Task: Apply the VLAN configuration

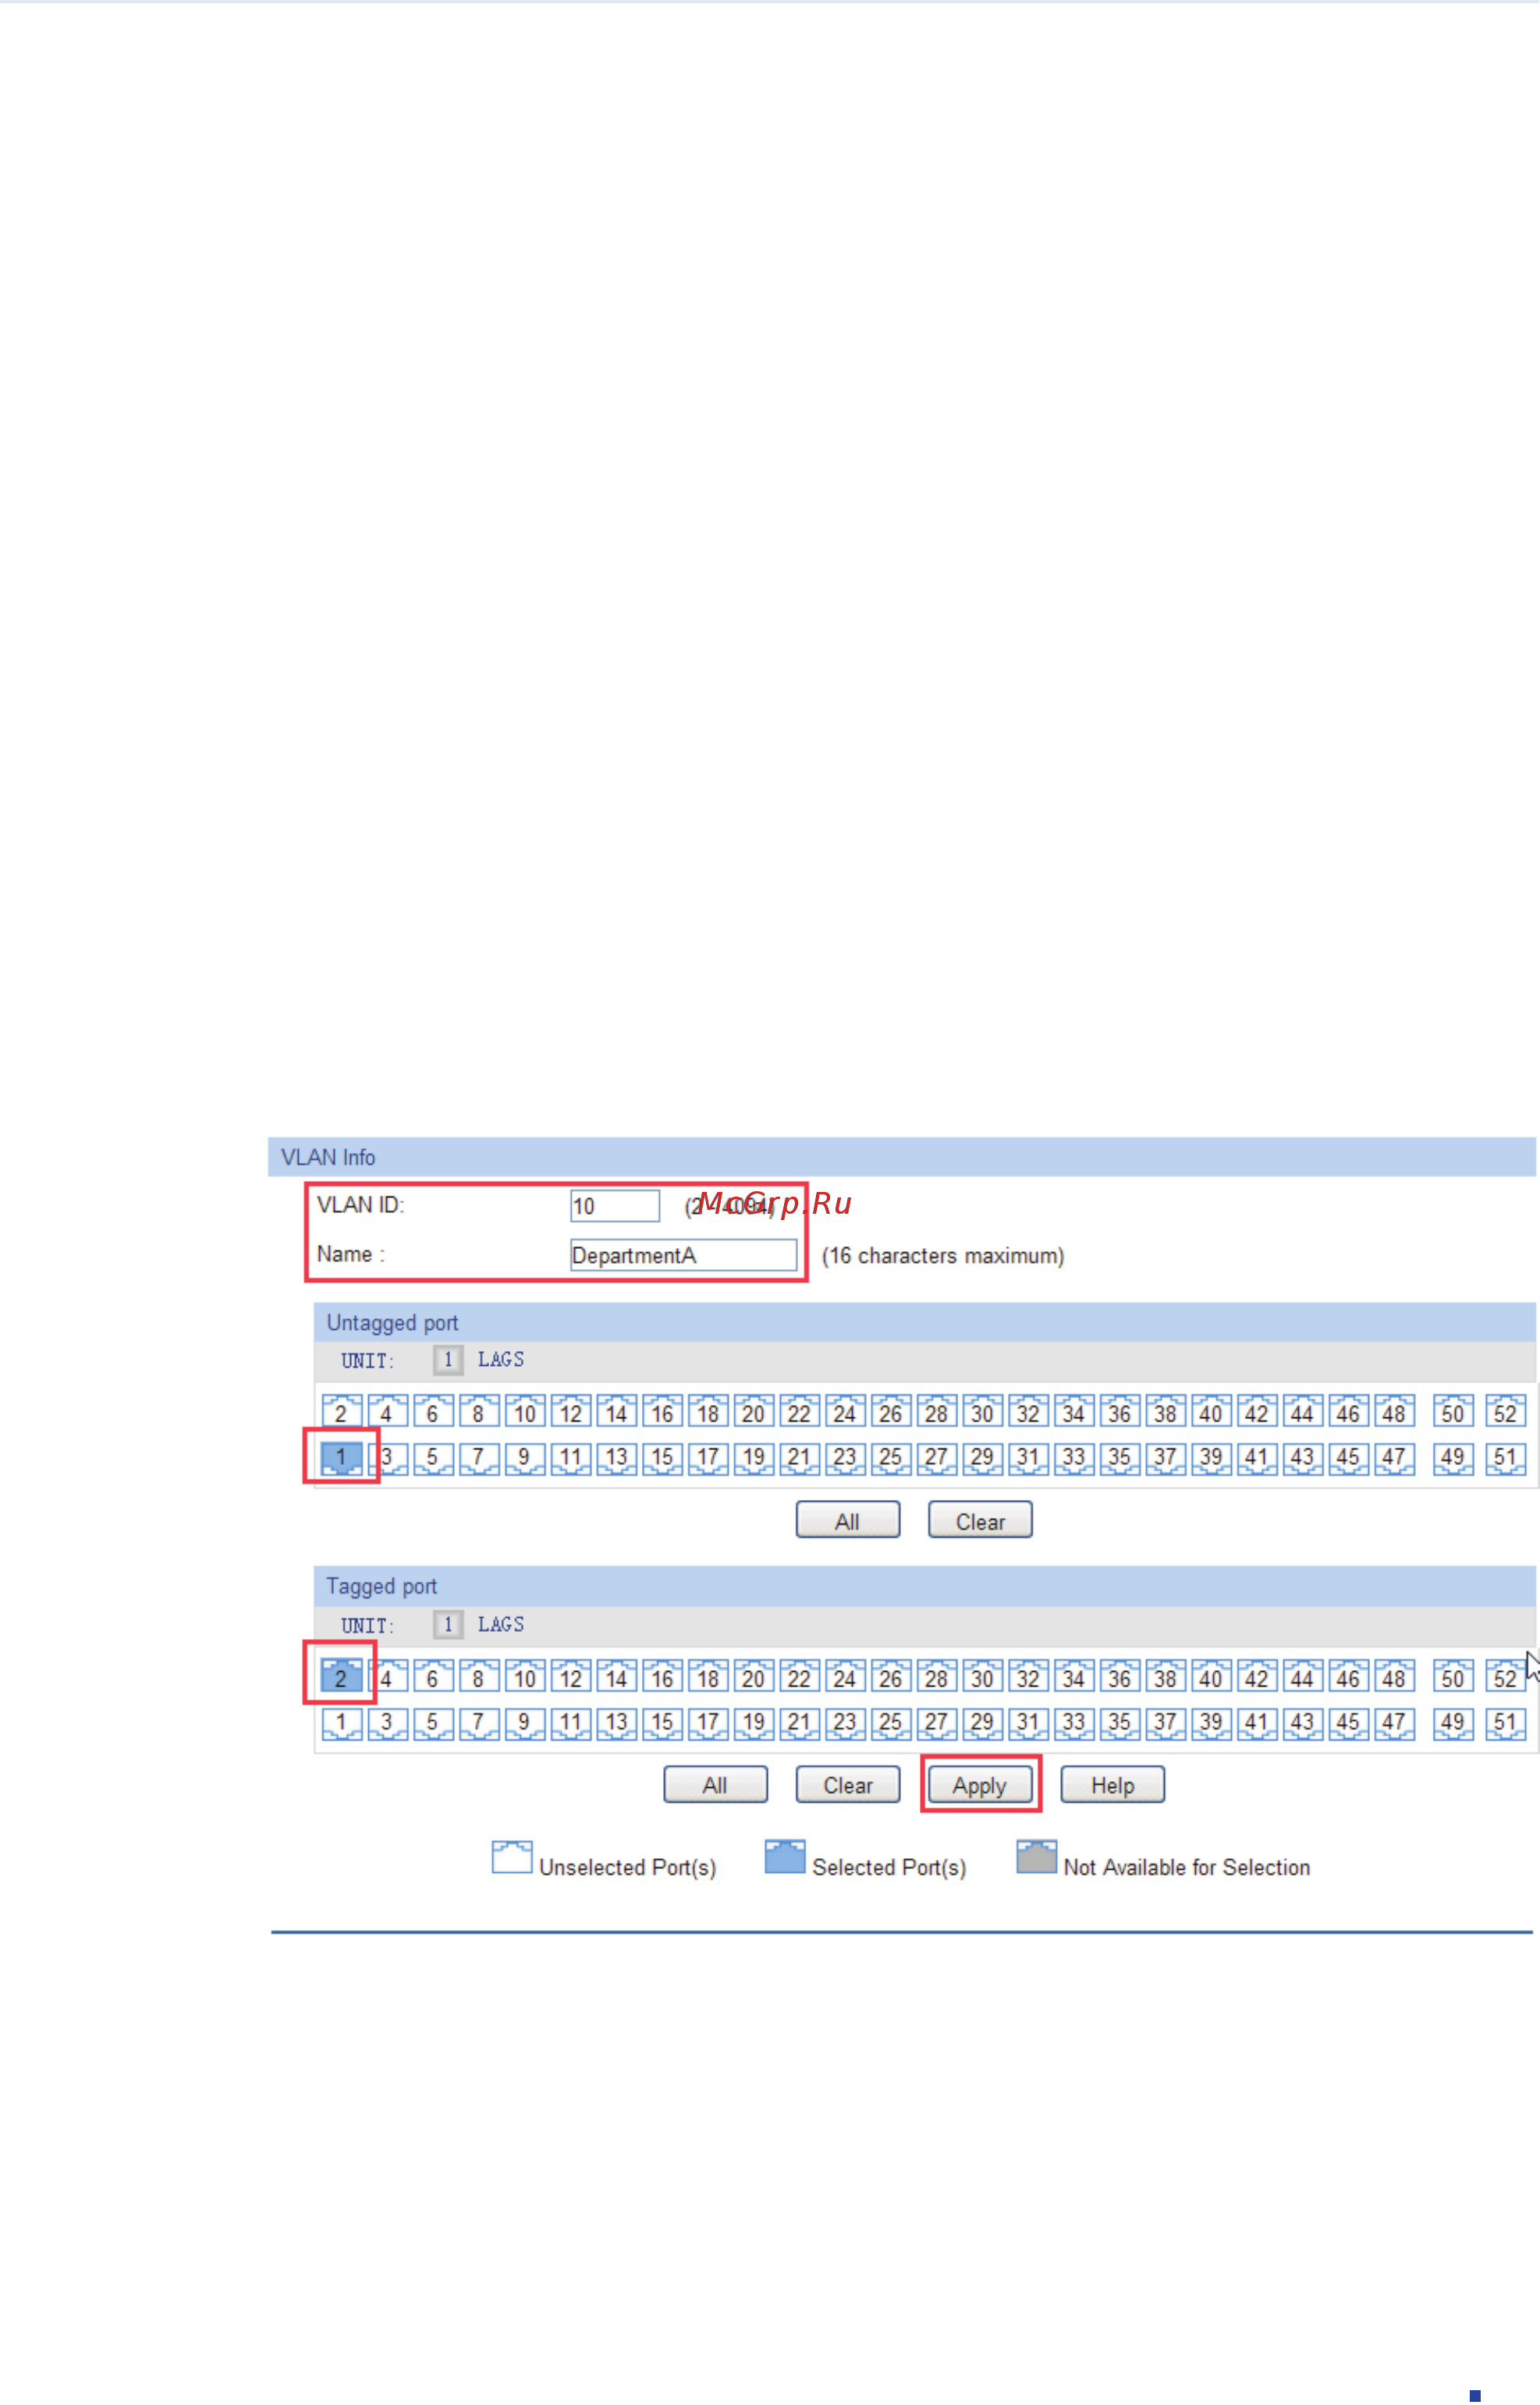Action: pyautogui.click(x=980, y=1786)
